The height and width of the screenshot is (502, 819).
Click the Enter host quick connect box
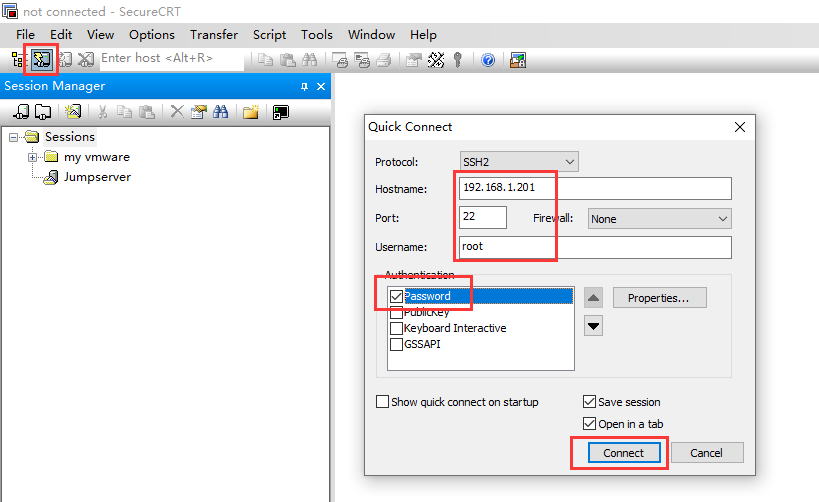pos(171,59)
